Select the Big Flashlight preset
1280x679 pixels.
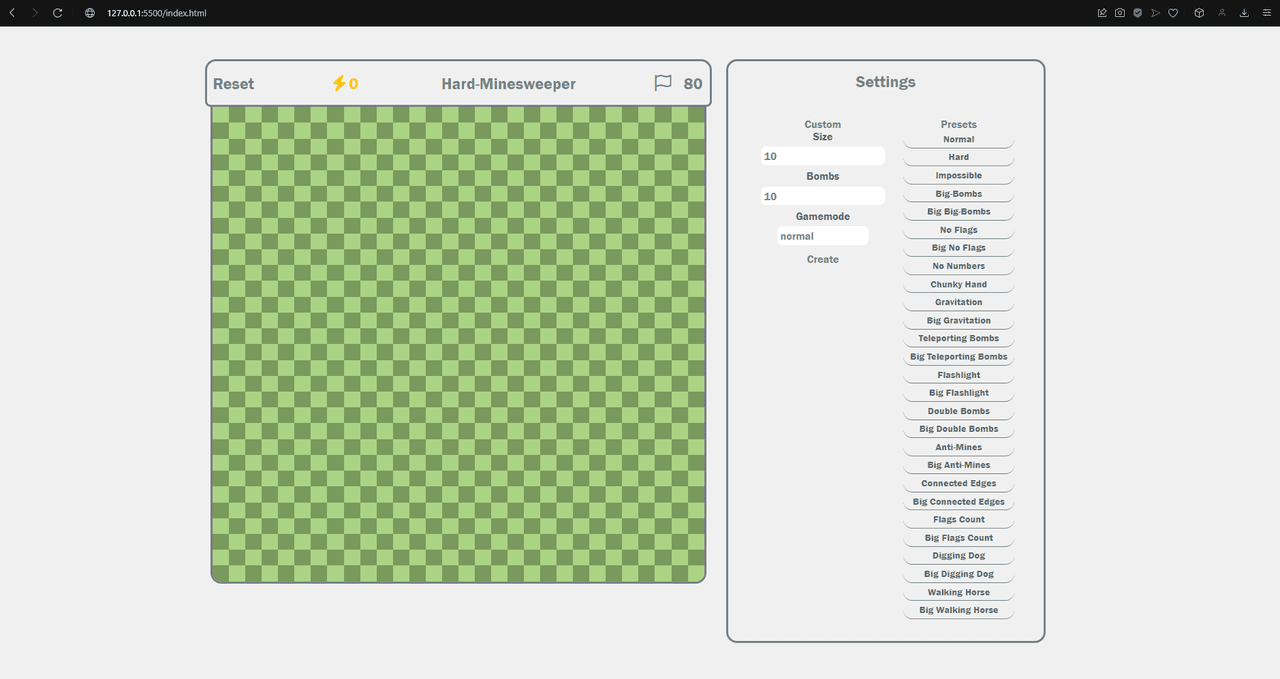(959, 393)
